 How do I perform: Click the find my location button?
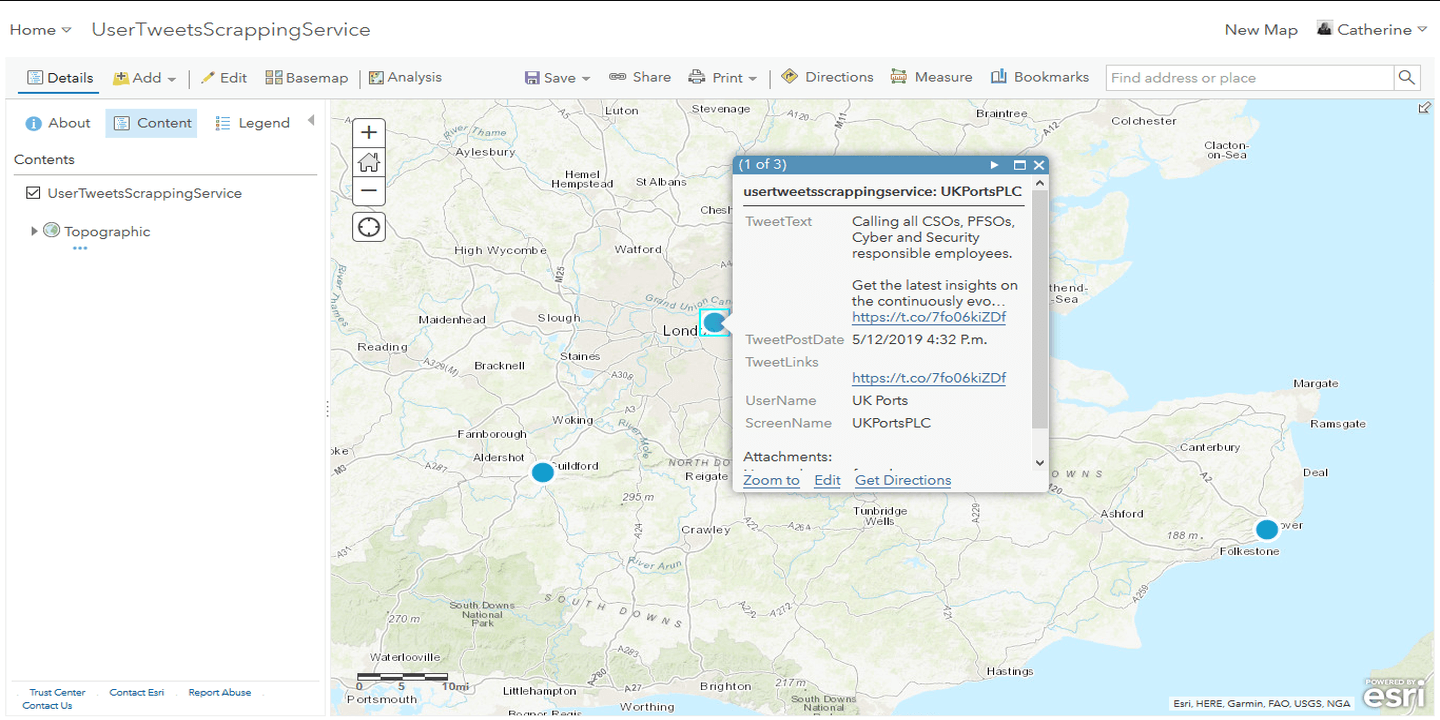pos(369,227)
